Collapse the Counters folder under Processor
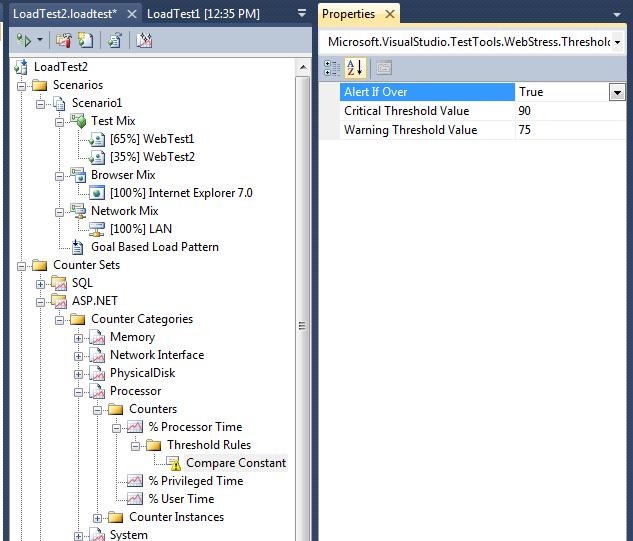Viewport: 633px width, 541px height. click(97, 410)
